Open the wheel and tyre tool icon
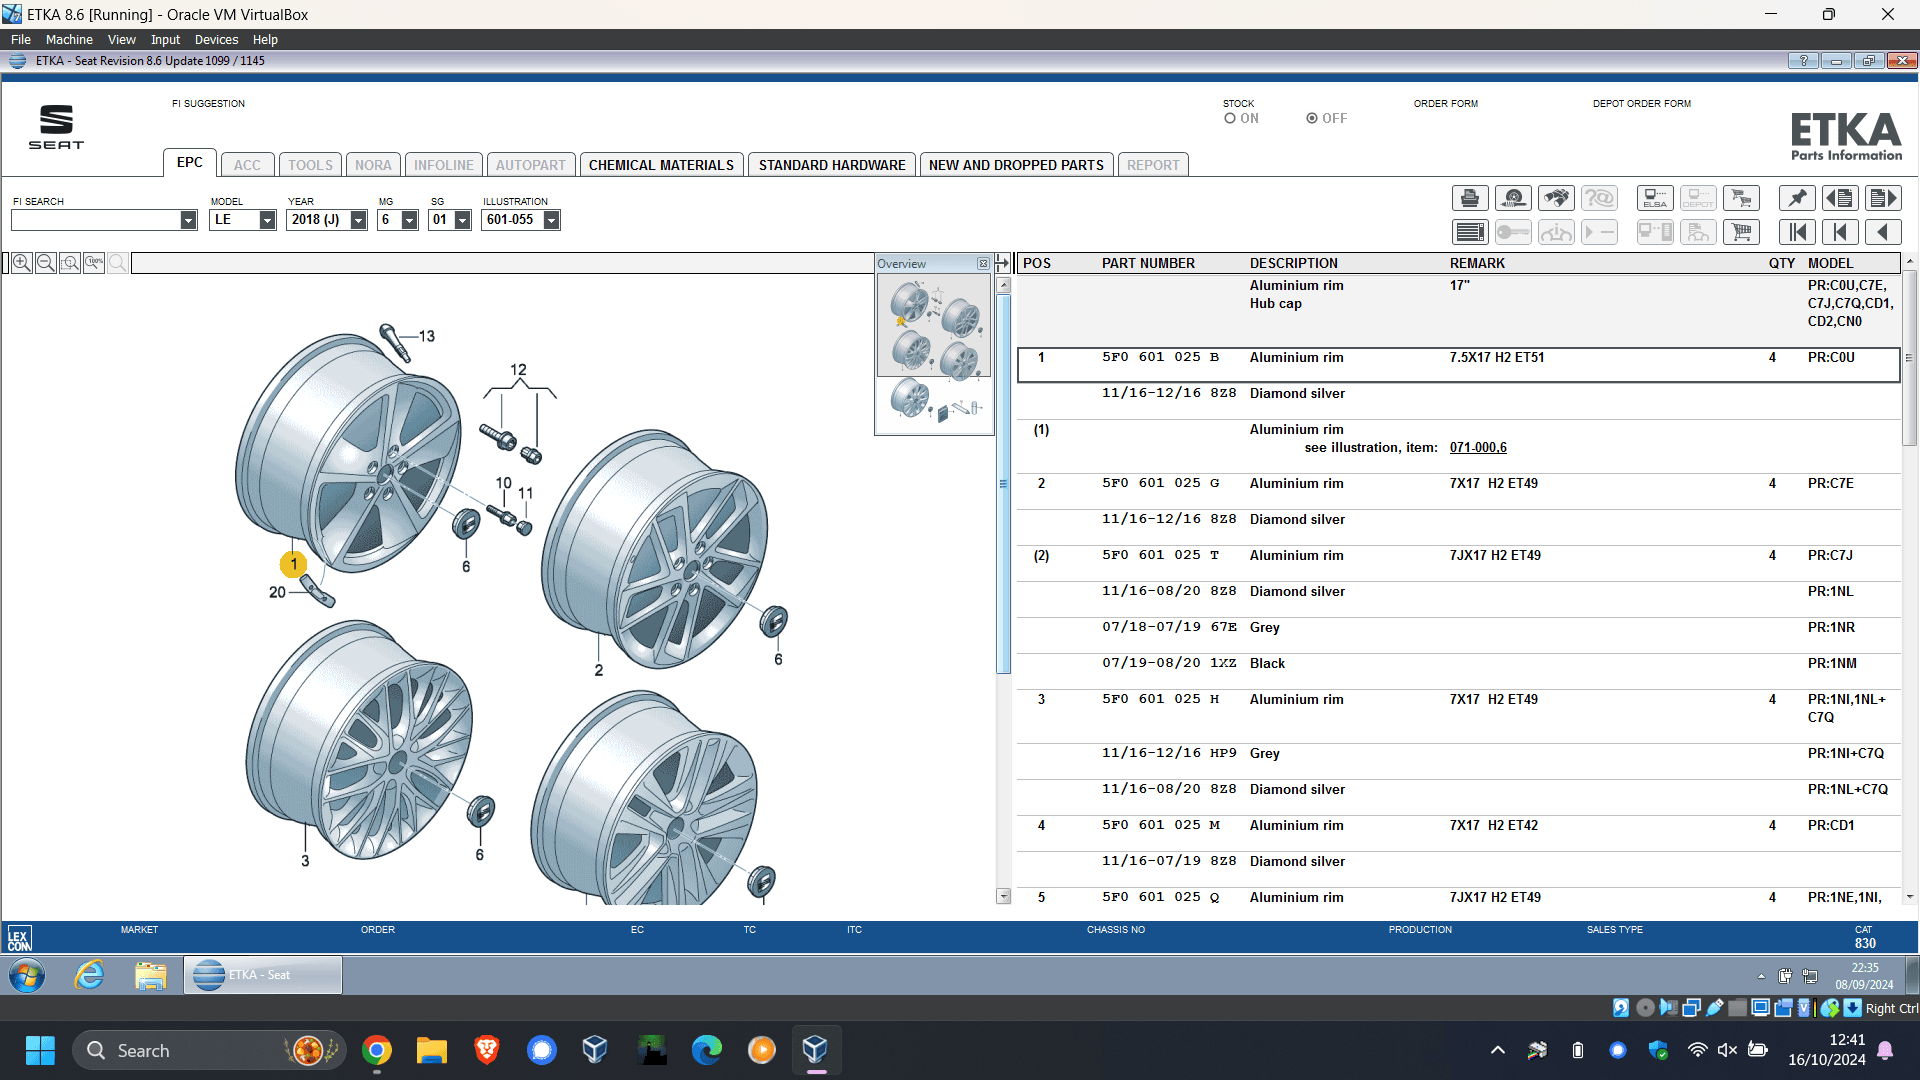This screenshot has height=1080, width=1920. 1513,199
